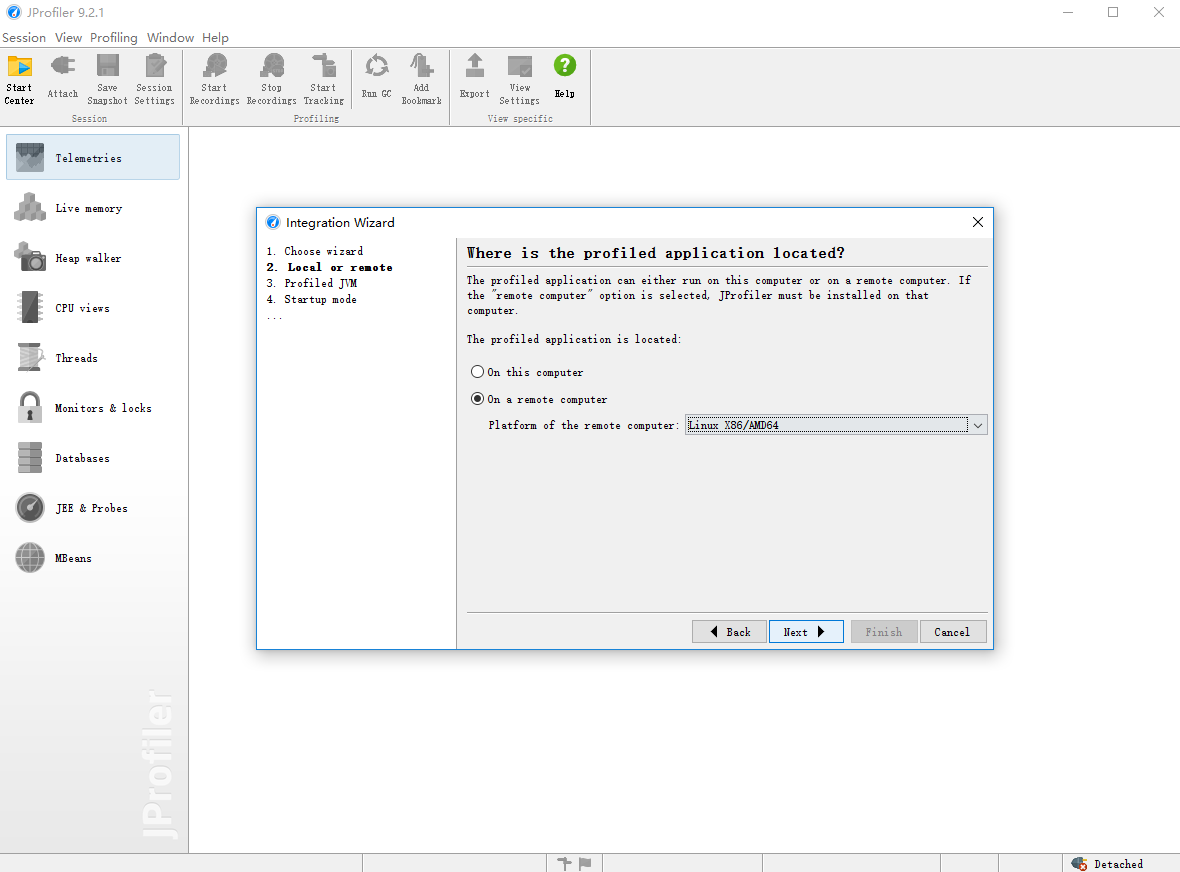Open the Profiling menu
The width and height of the screenshot is (1180, 872).
click(x=114, y=38)
